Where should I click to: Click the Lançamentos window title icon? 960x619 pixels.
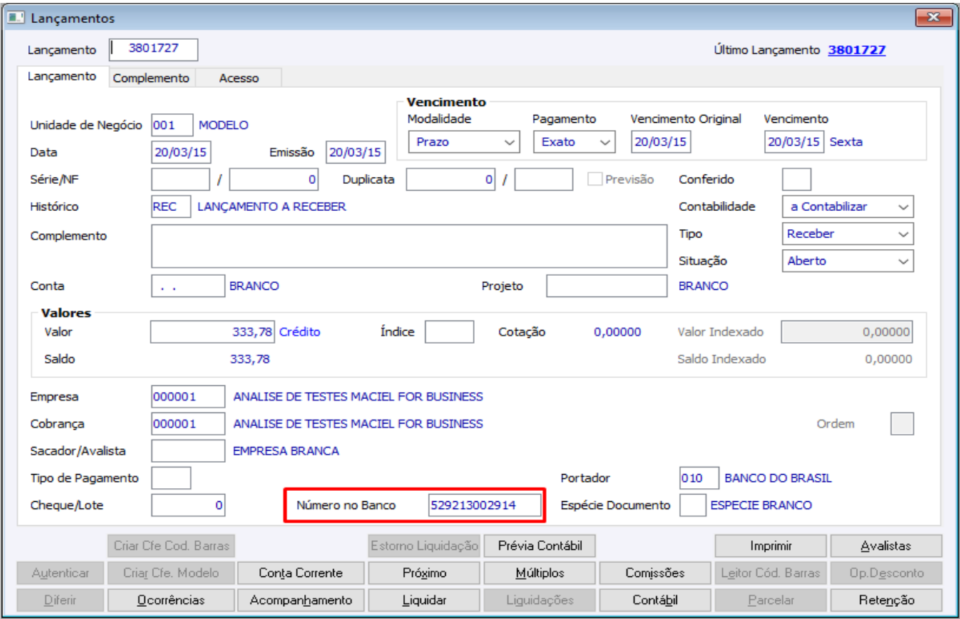tap(15, 17)
